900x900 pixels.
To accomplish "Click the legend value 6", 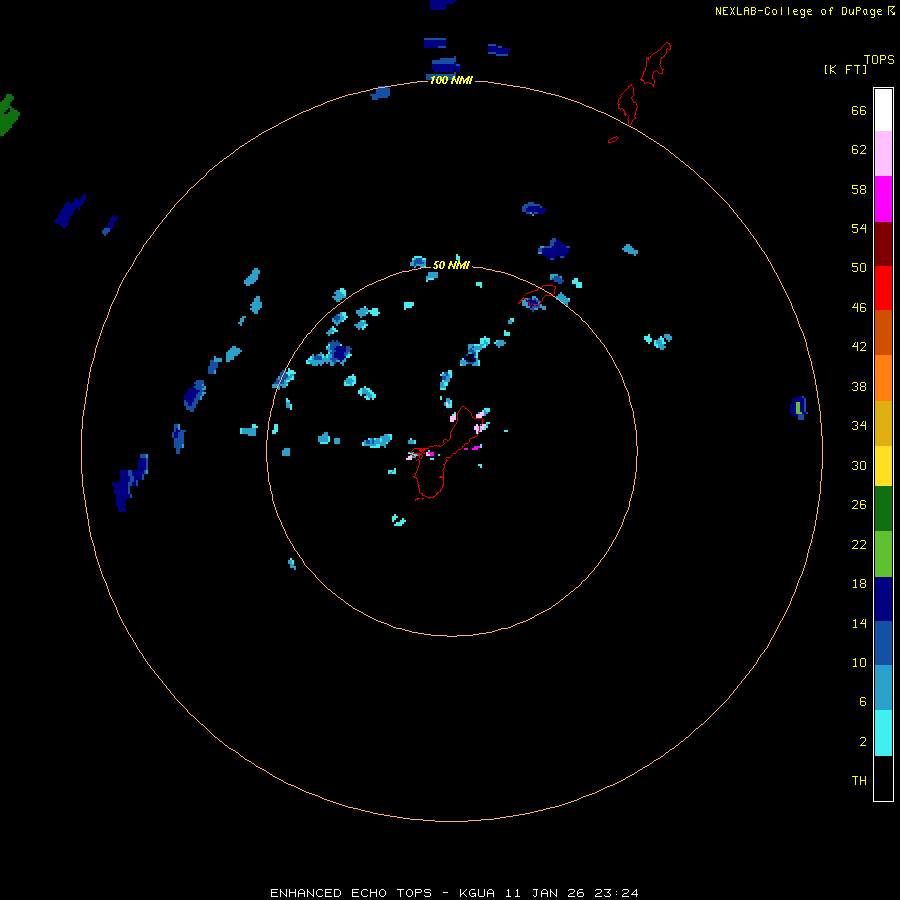I will pos(862,701).
